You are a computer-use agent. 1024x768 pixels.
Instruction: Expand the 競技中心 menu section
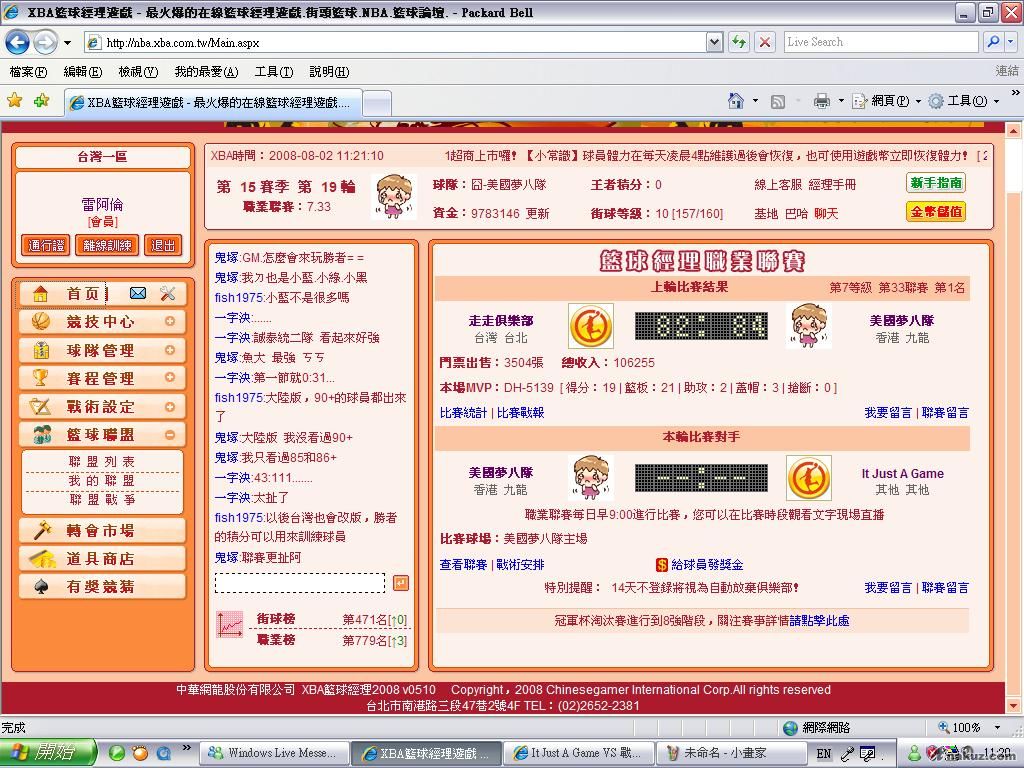(170, 322)
